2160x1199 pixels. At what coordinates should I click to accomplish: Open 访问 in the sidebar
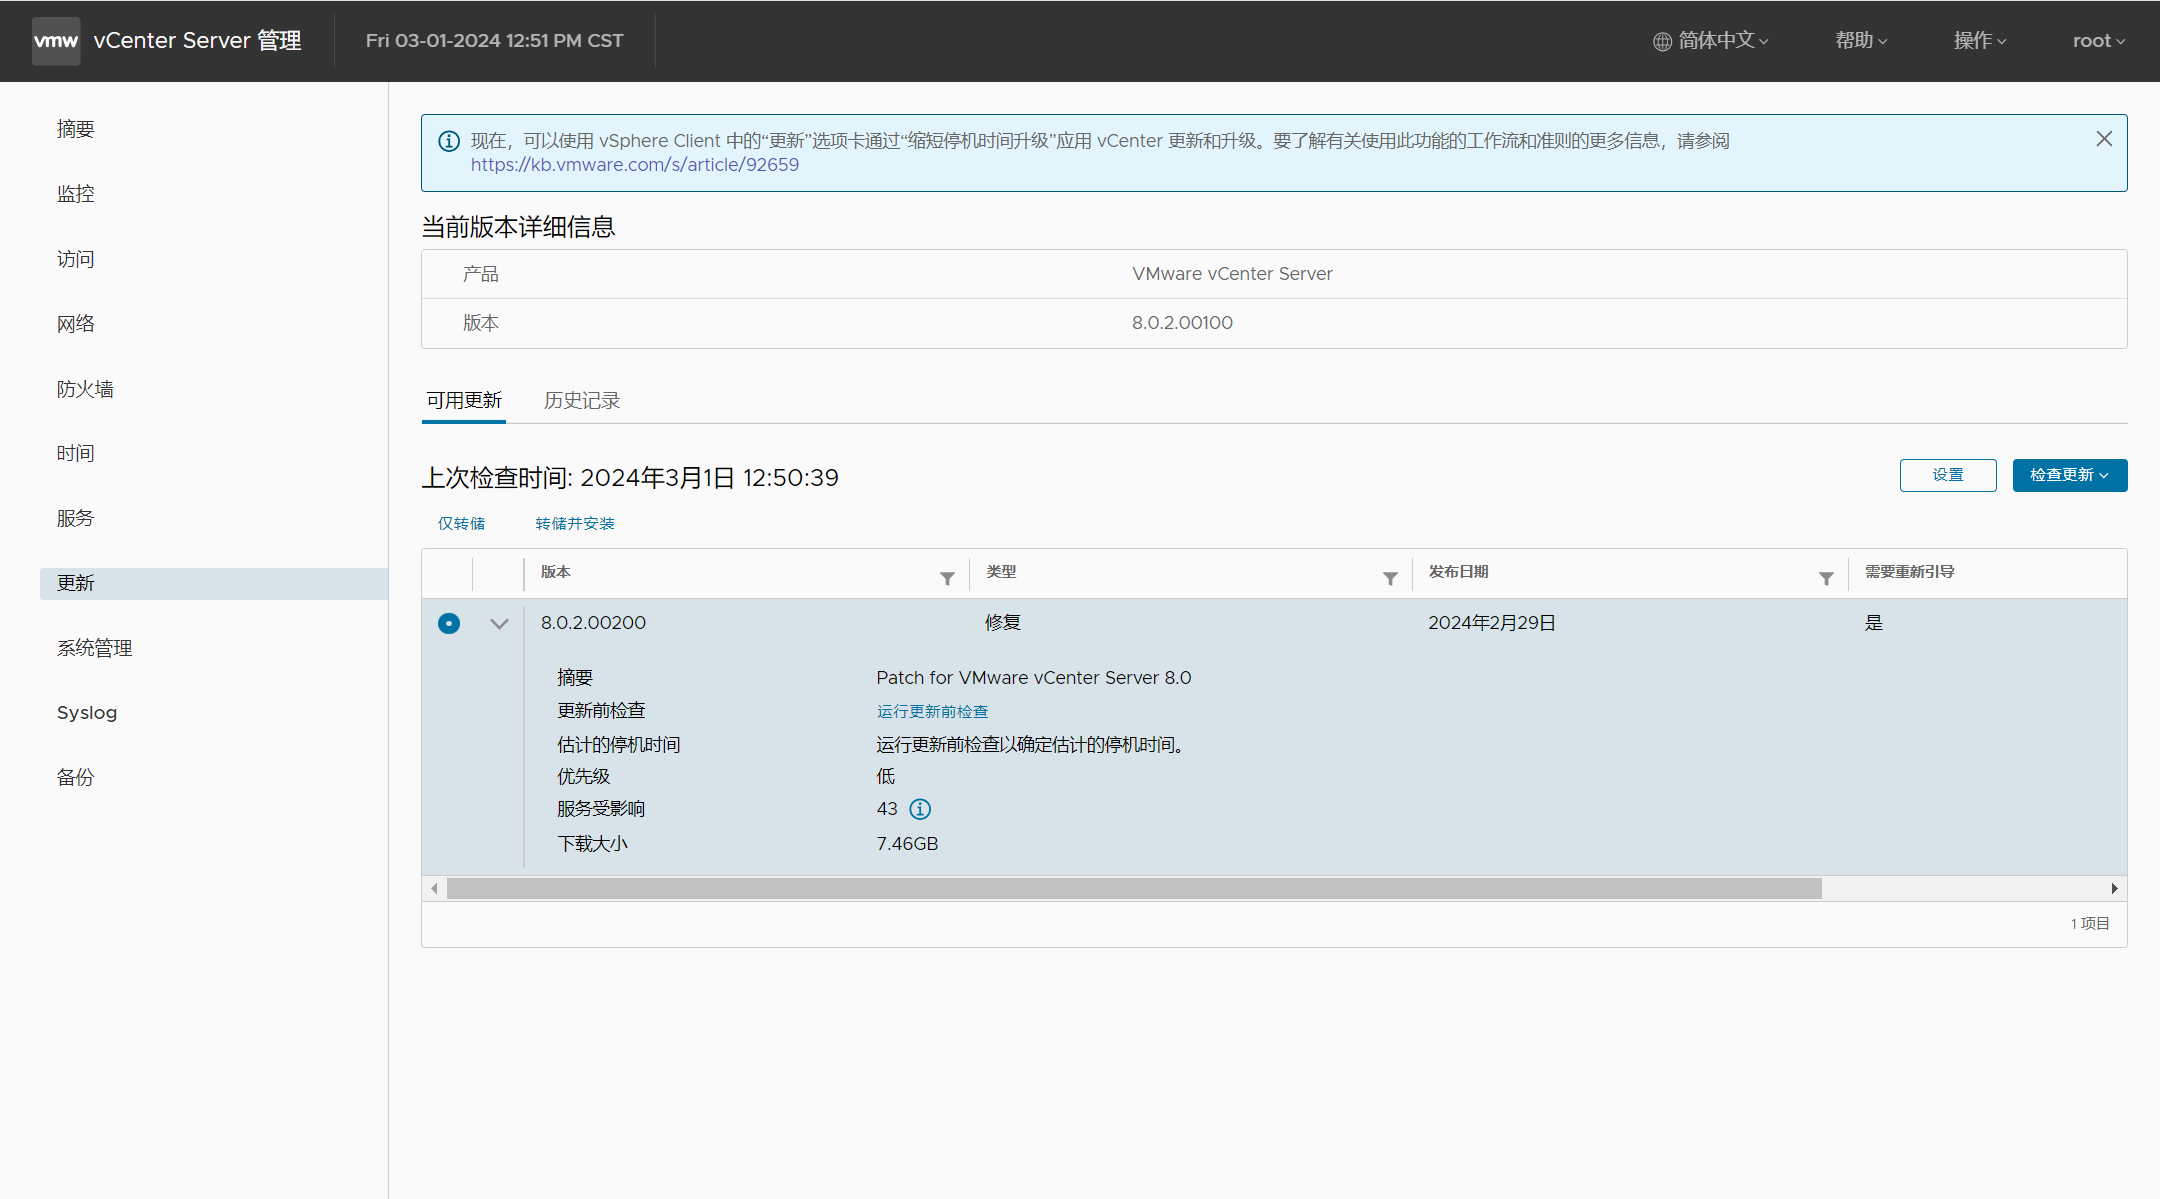76,259
